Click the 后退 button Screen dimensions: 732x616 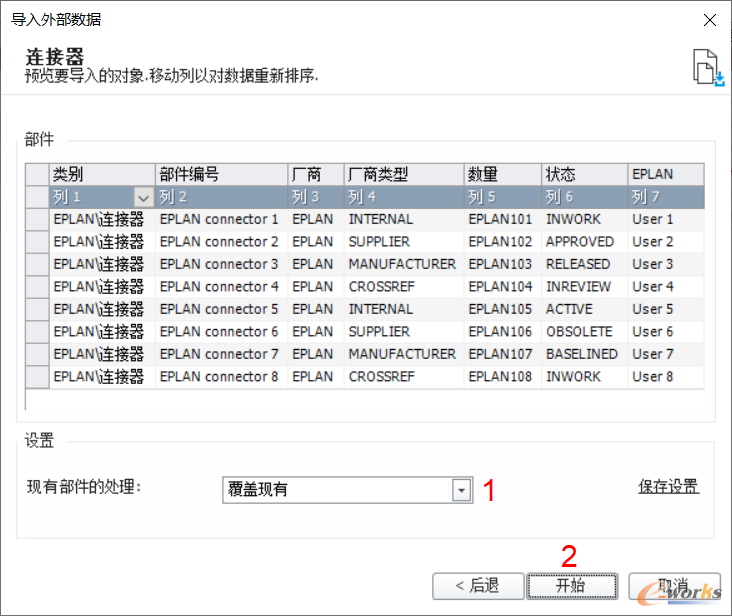click(x=478, y=586)
